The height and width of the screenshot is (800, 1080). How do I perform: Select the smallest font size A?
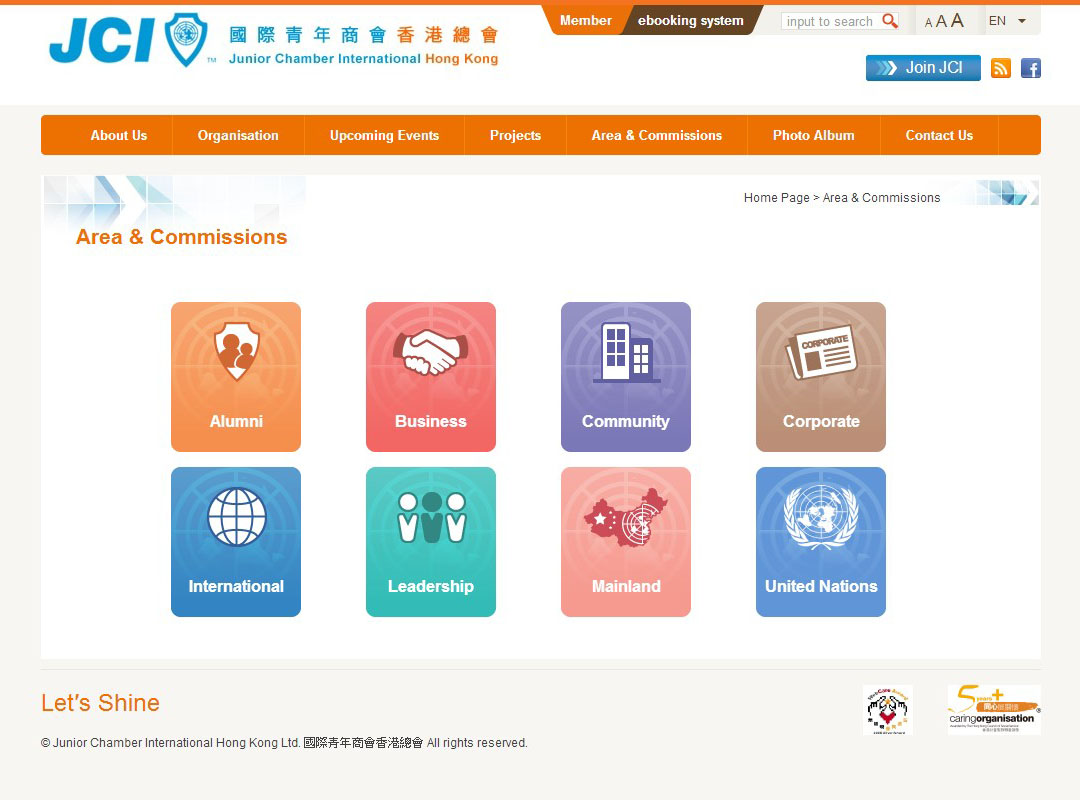(928, 23)
